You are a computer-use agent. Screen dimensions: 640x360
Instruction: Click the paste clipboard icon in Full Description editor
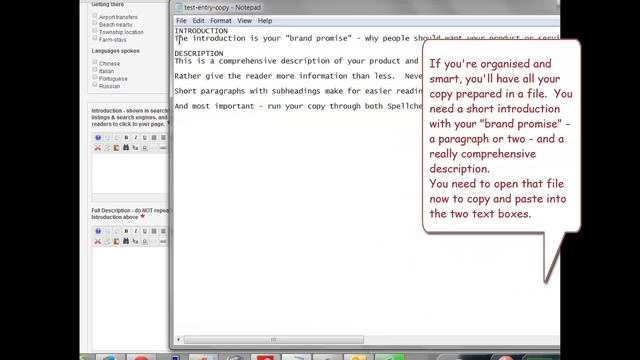pos(116,241)
